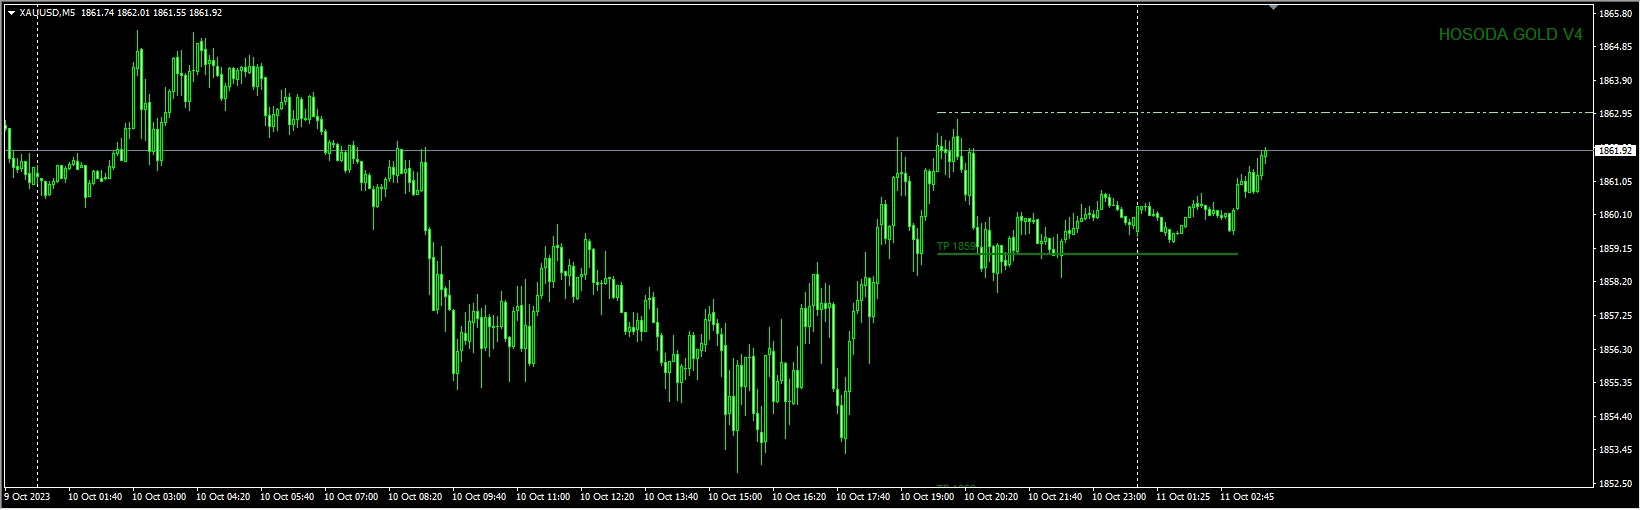
Task: Click the 10 Oct 09:40 time label
Action: tap(479, 497)
